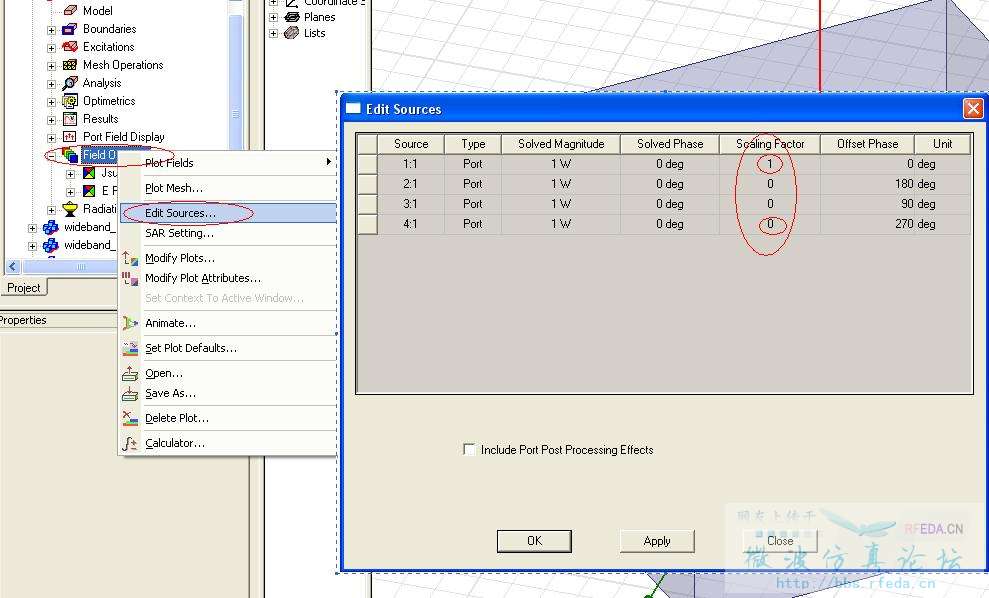Click Apply in Edit Sources dialog
The width and height of the screenshot is (989, 598).
click(657, 541)
